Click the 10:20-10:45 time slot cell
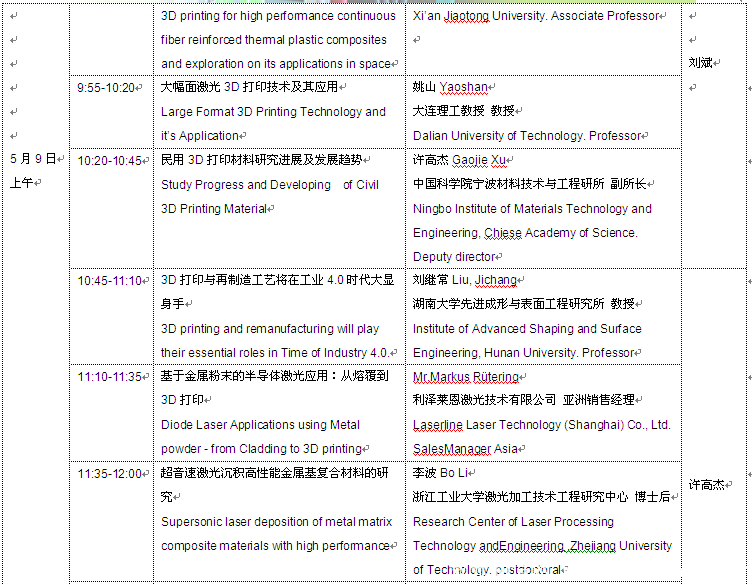752x584 pixels. coord(110,160)
